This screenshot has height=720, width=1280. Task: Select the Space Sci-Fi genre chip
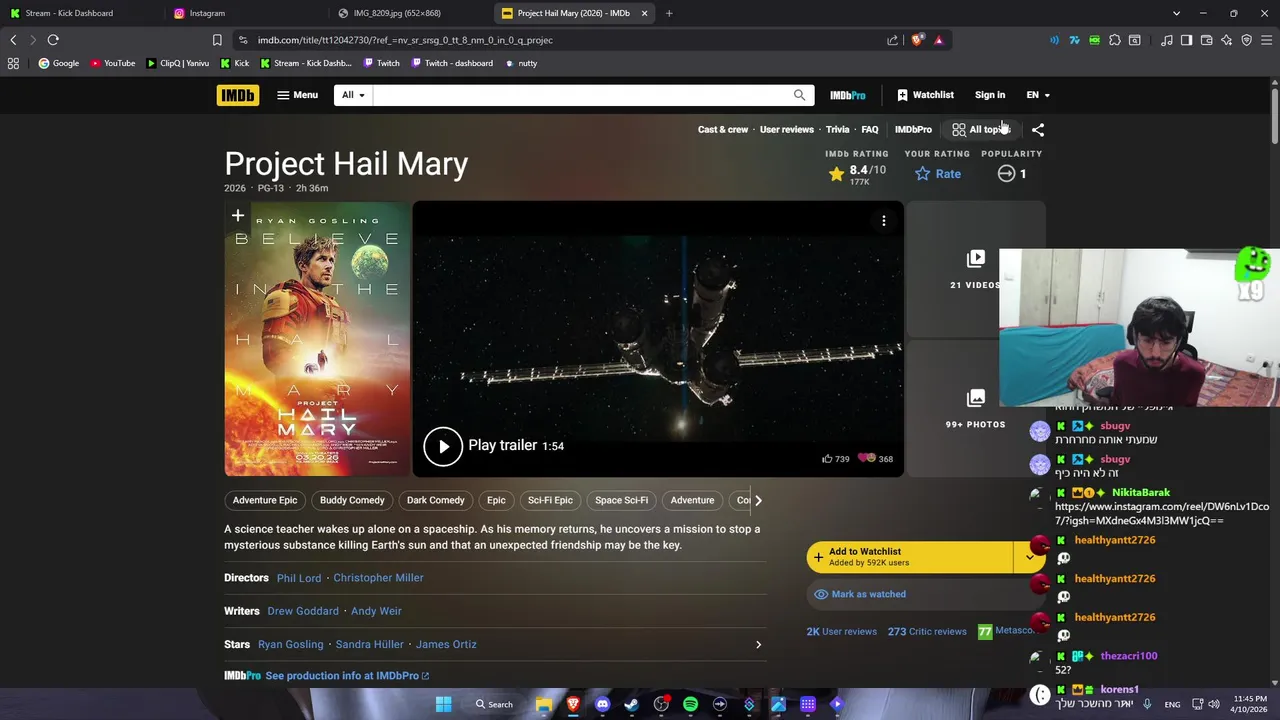[622, 500]
